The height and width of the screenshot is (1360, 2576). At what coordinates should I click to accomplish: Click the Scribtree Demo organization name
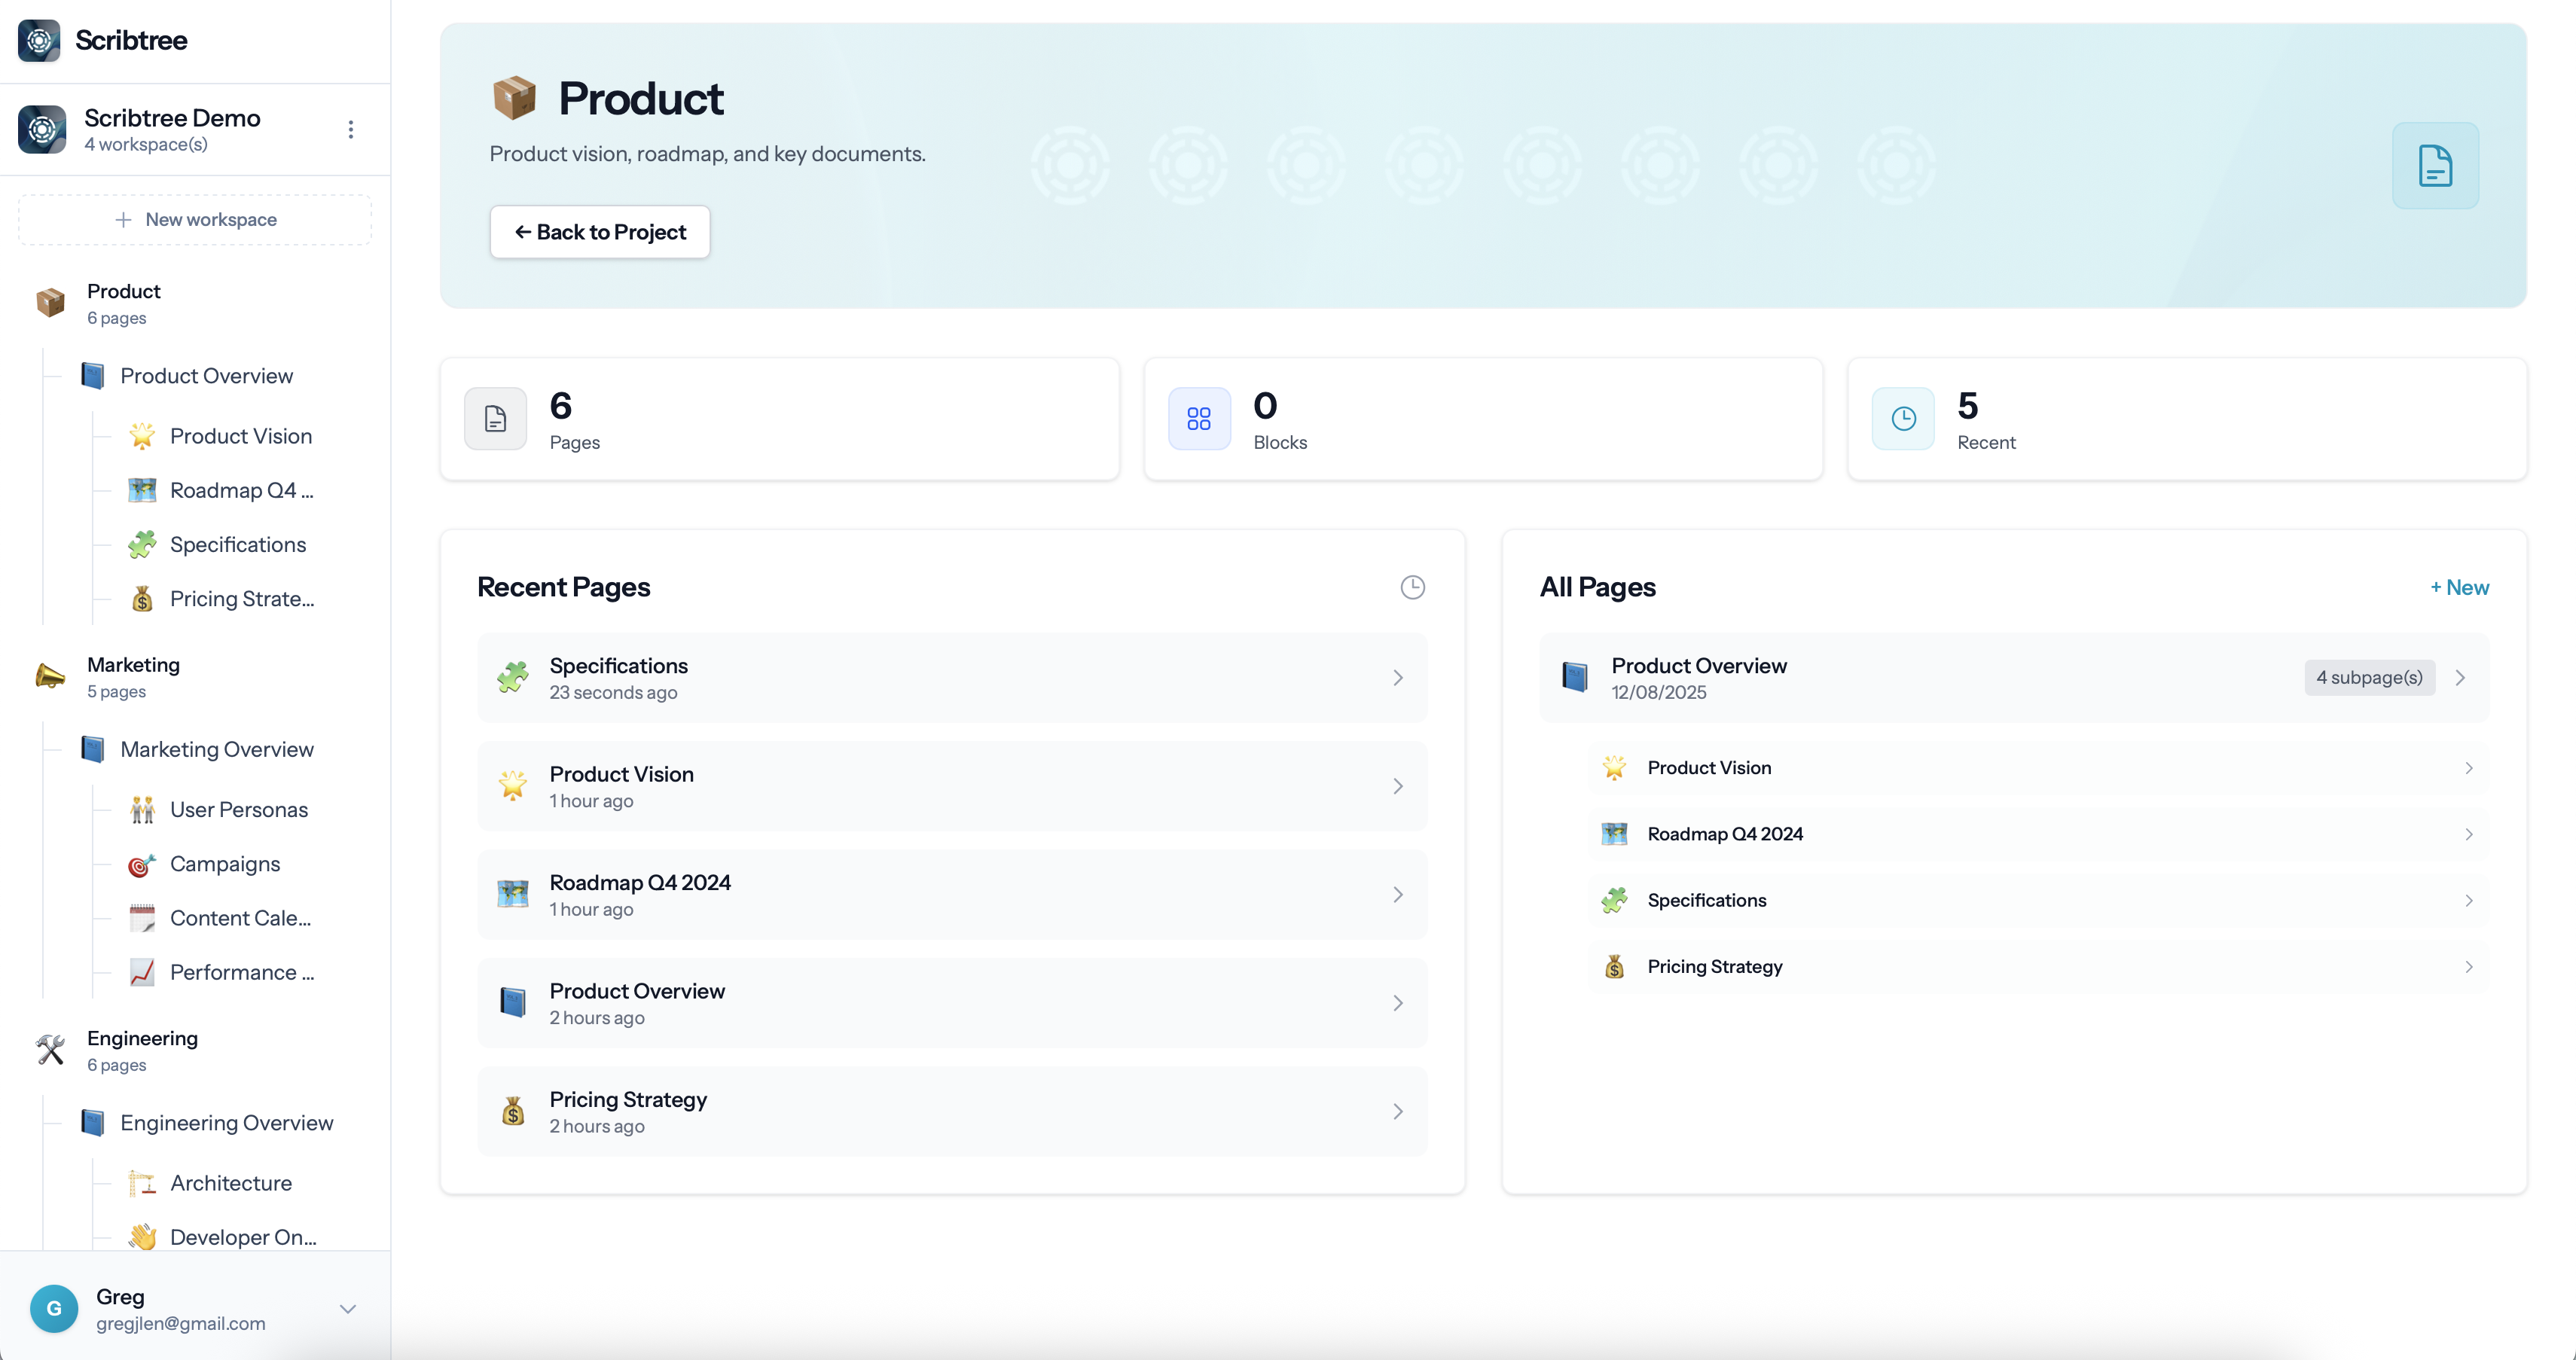coord(172,118)
